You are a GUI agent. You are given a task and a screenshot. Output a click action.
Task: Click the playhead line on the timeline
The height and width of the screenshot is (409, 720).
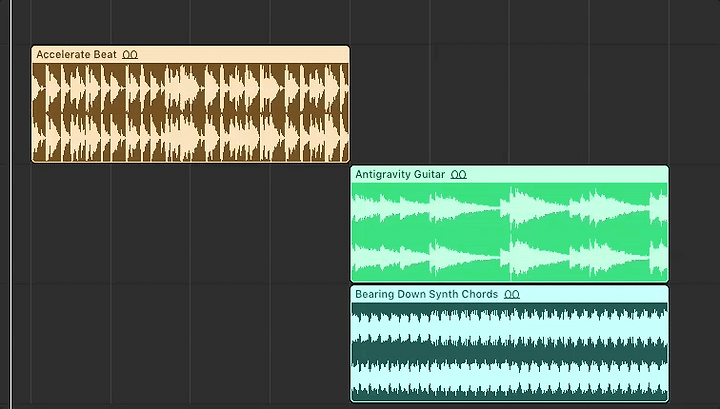11,204
